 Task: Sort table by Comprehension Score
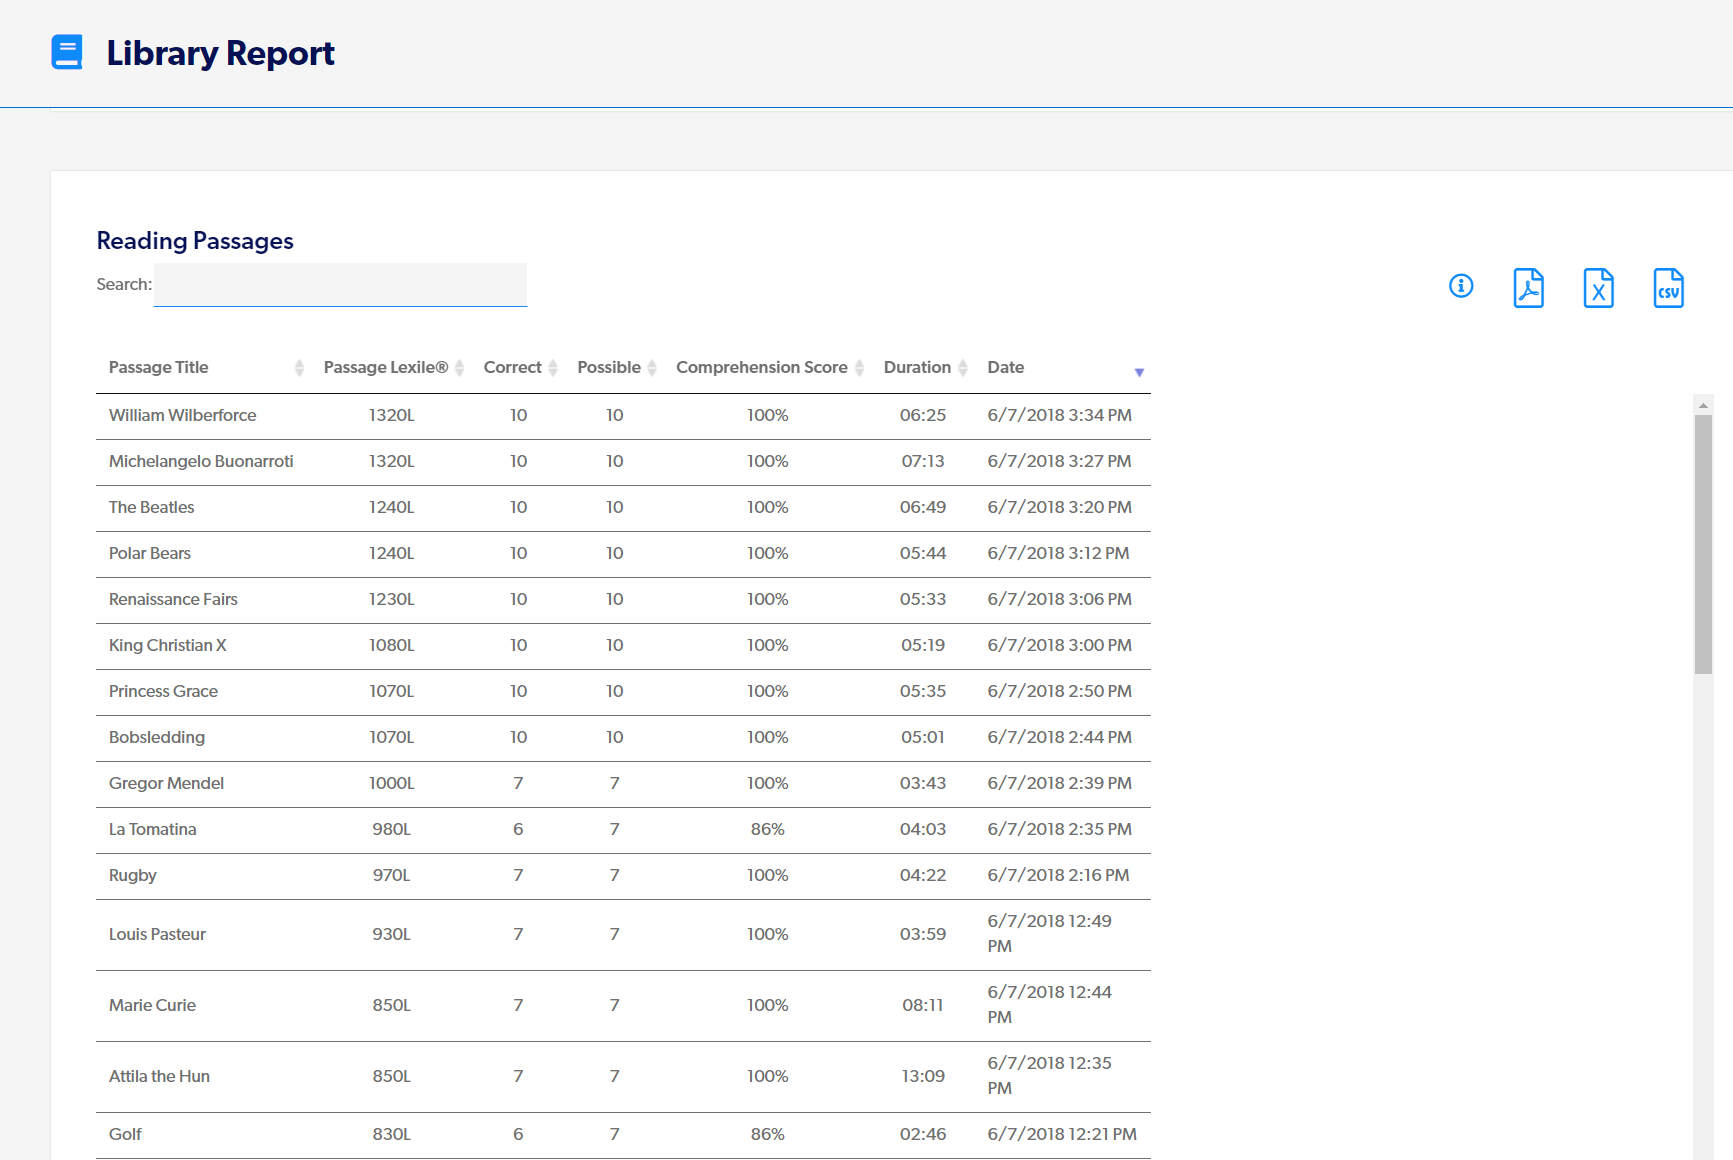(x=768, y=368)
